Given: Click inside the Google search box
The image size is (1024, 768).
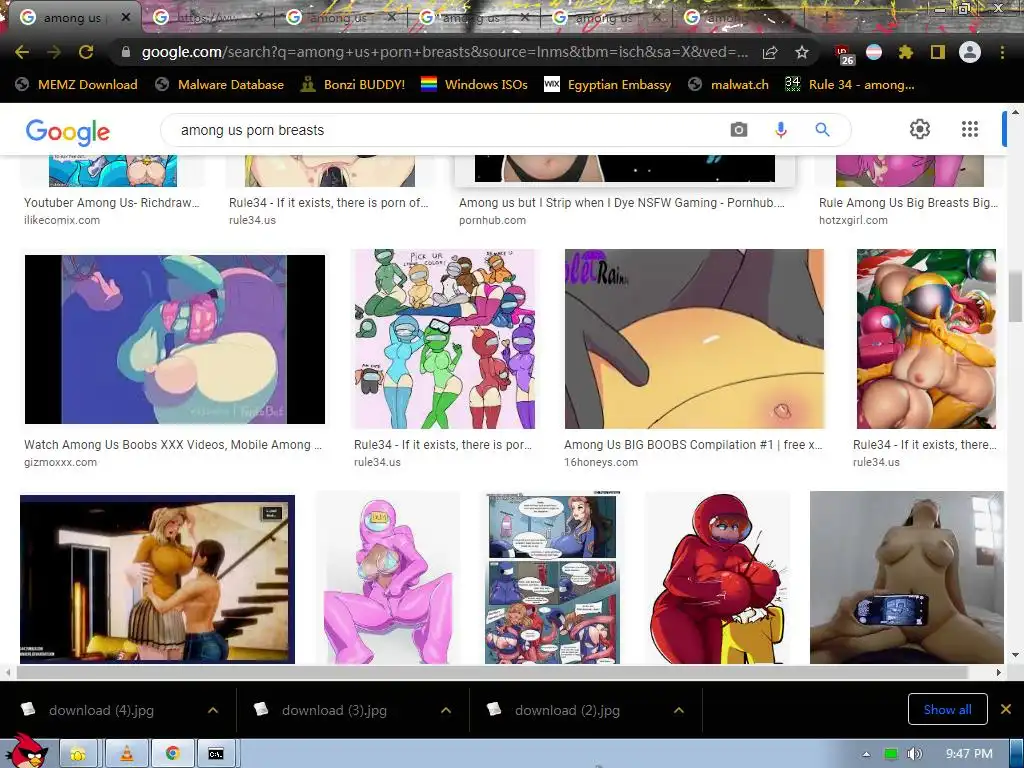Looking at the screenshot, I should pos(444,130).
